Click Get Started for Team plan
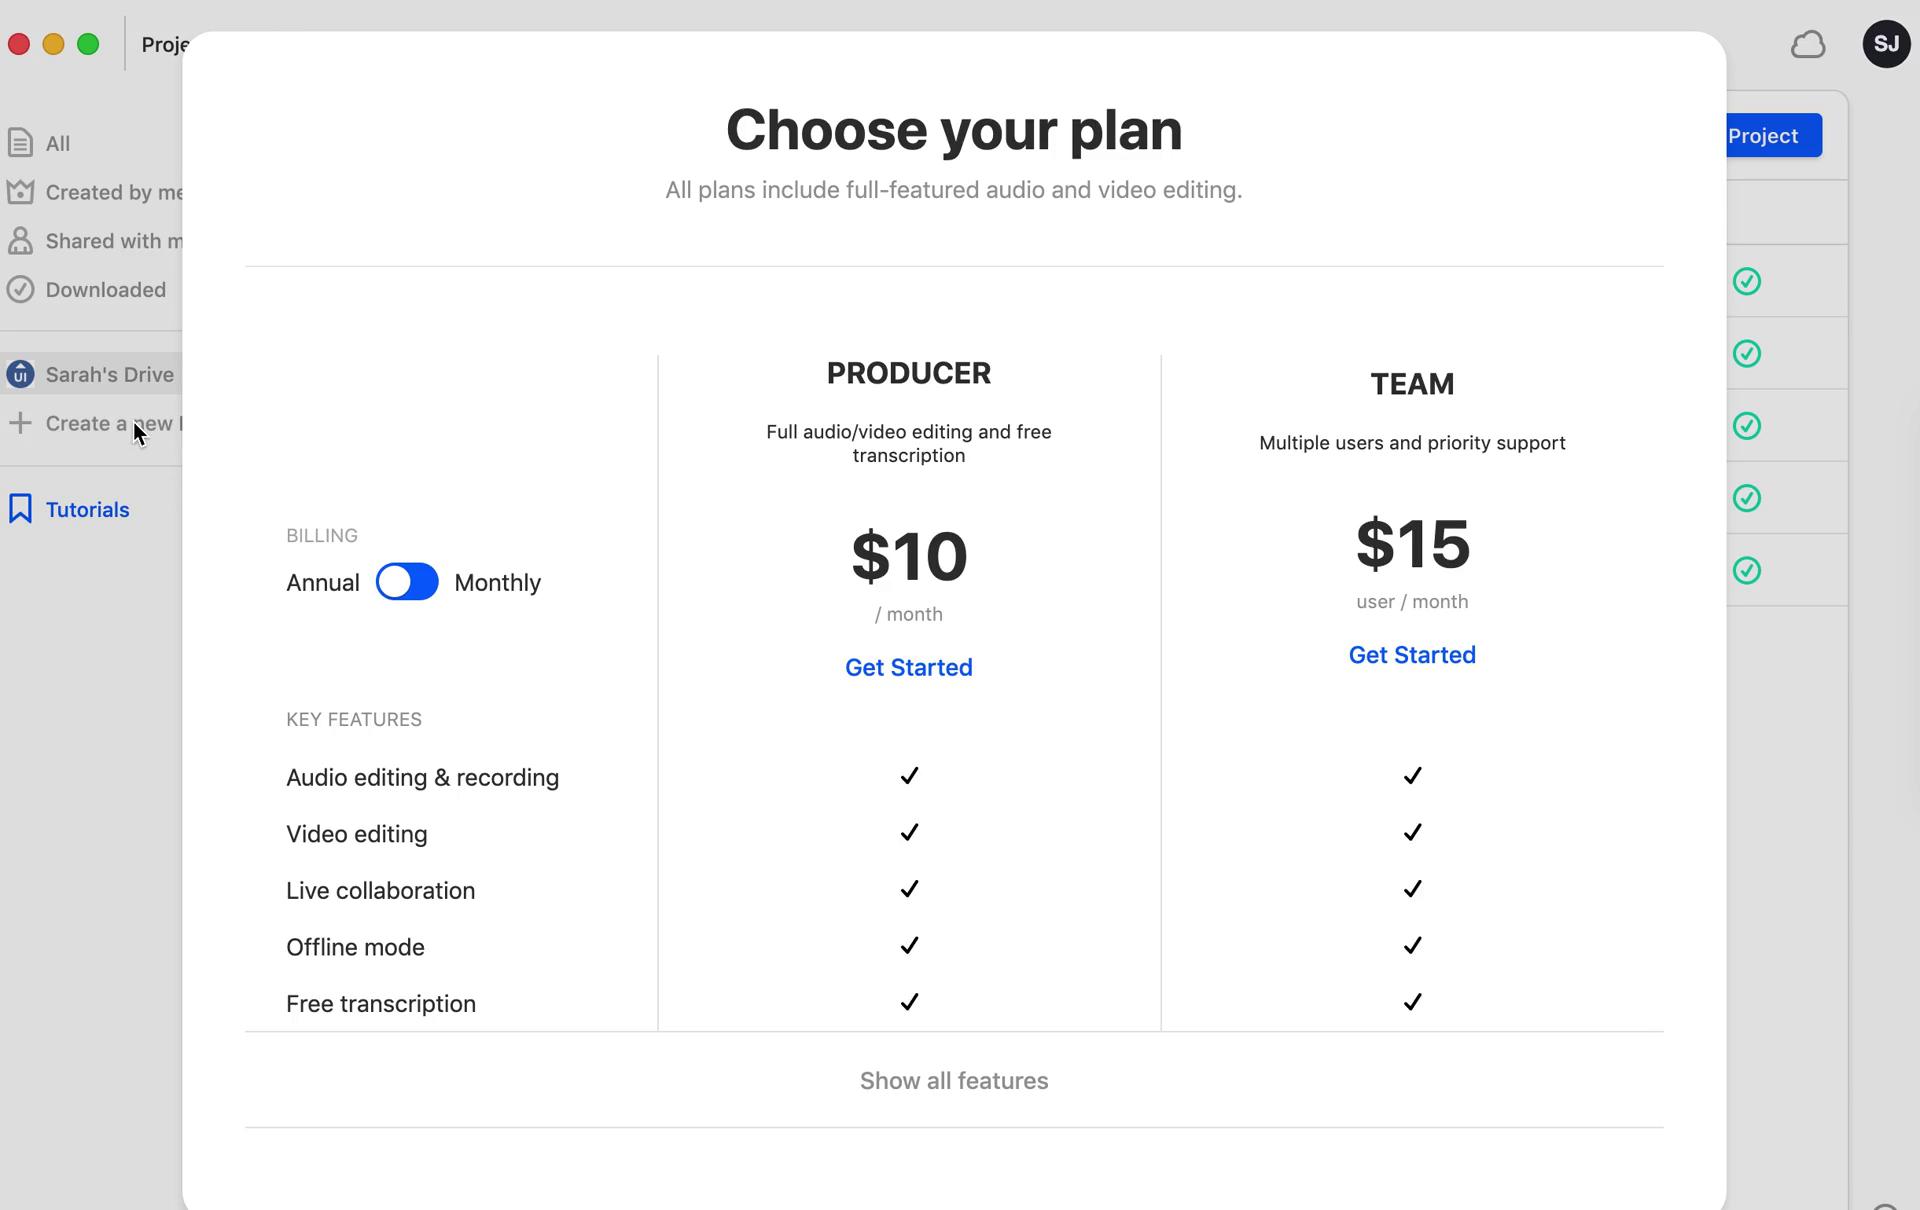 click(1411, 654)
